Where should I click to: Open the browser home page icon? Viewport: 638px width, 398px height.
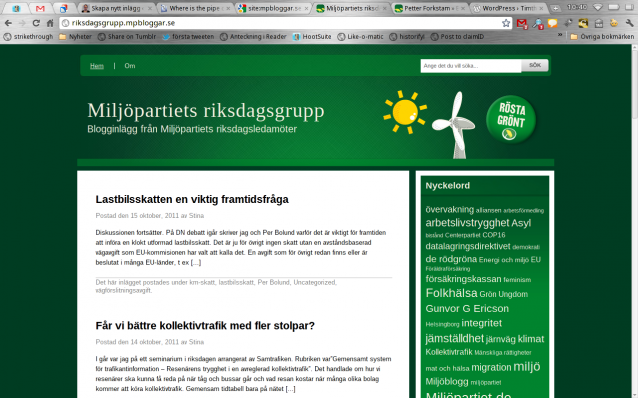(x=50, y=23)
